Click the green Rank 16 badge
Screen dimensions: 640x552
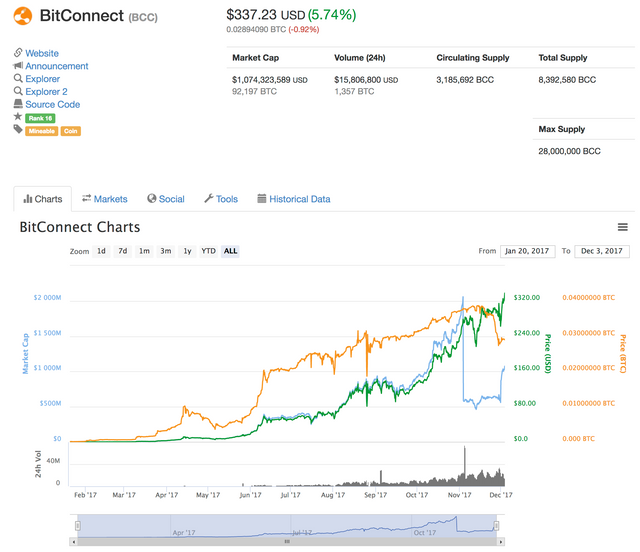(40, 118)
